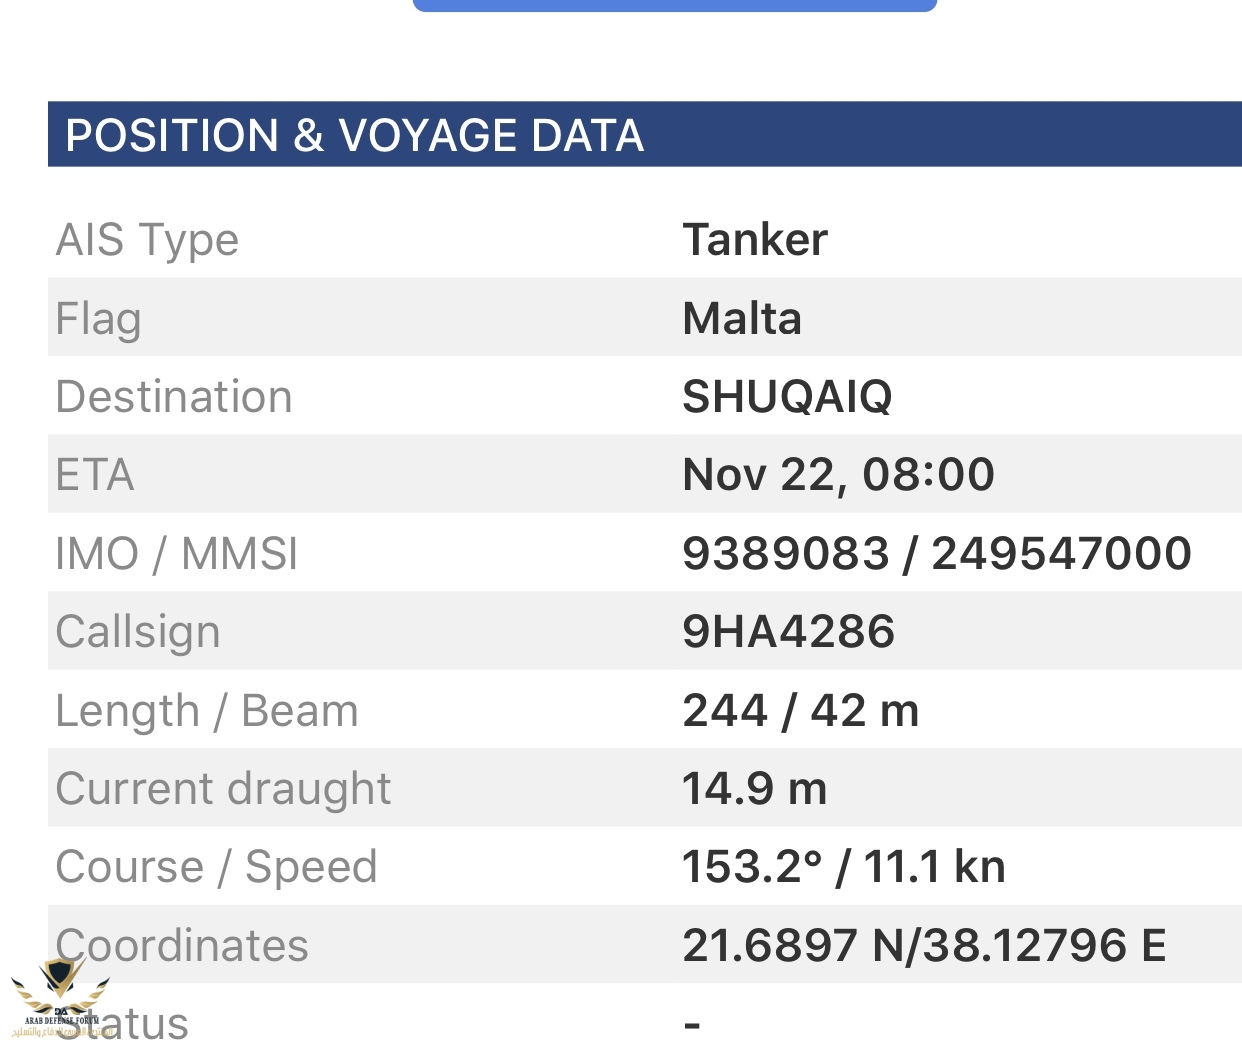Click the AIS Type label
The image size is (1242, 1040).
click(148, 240)
